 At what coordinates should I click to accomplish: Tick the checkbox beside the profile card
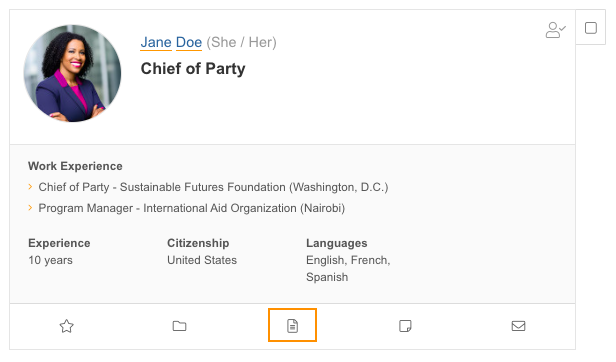pos(591,28)
